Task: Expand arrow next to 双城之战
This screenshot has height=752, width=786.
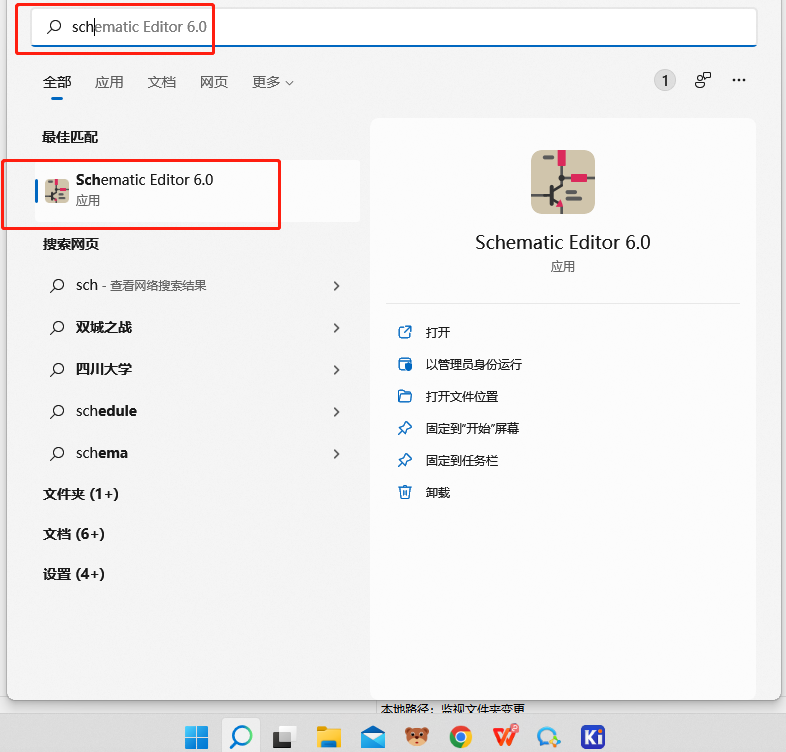Action: tap(336, 328)
